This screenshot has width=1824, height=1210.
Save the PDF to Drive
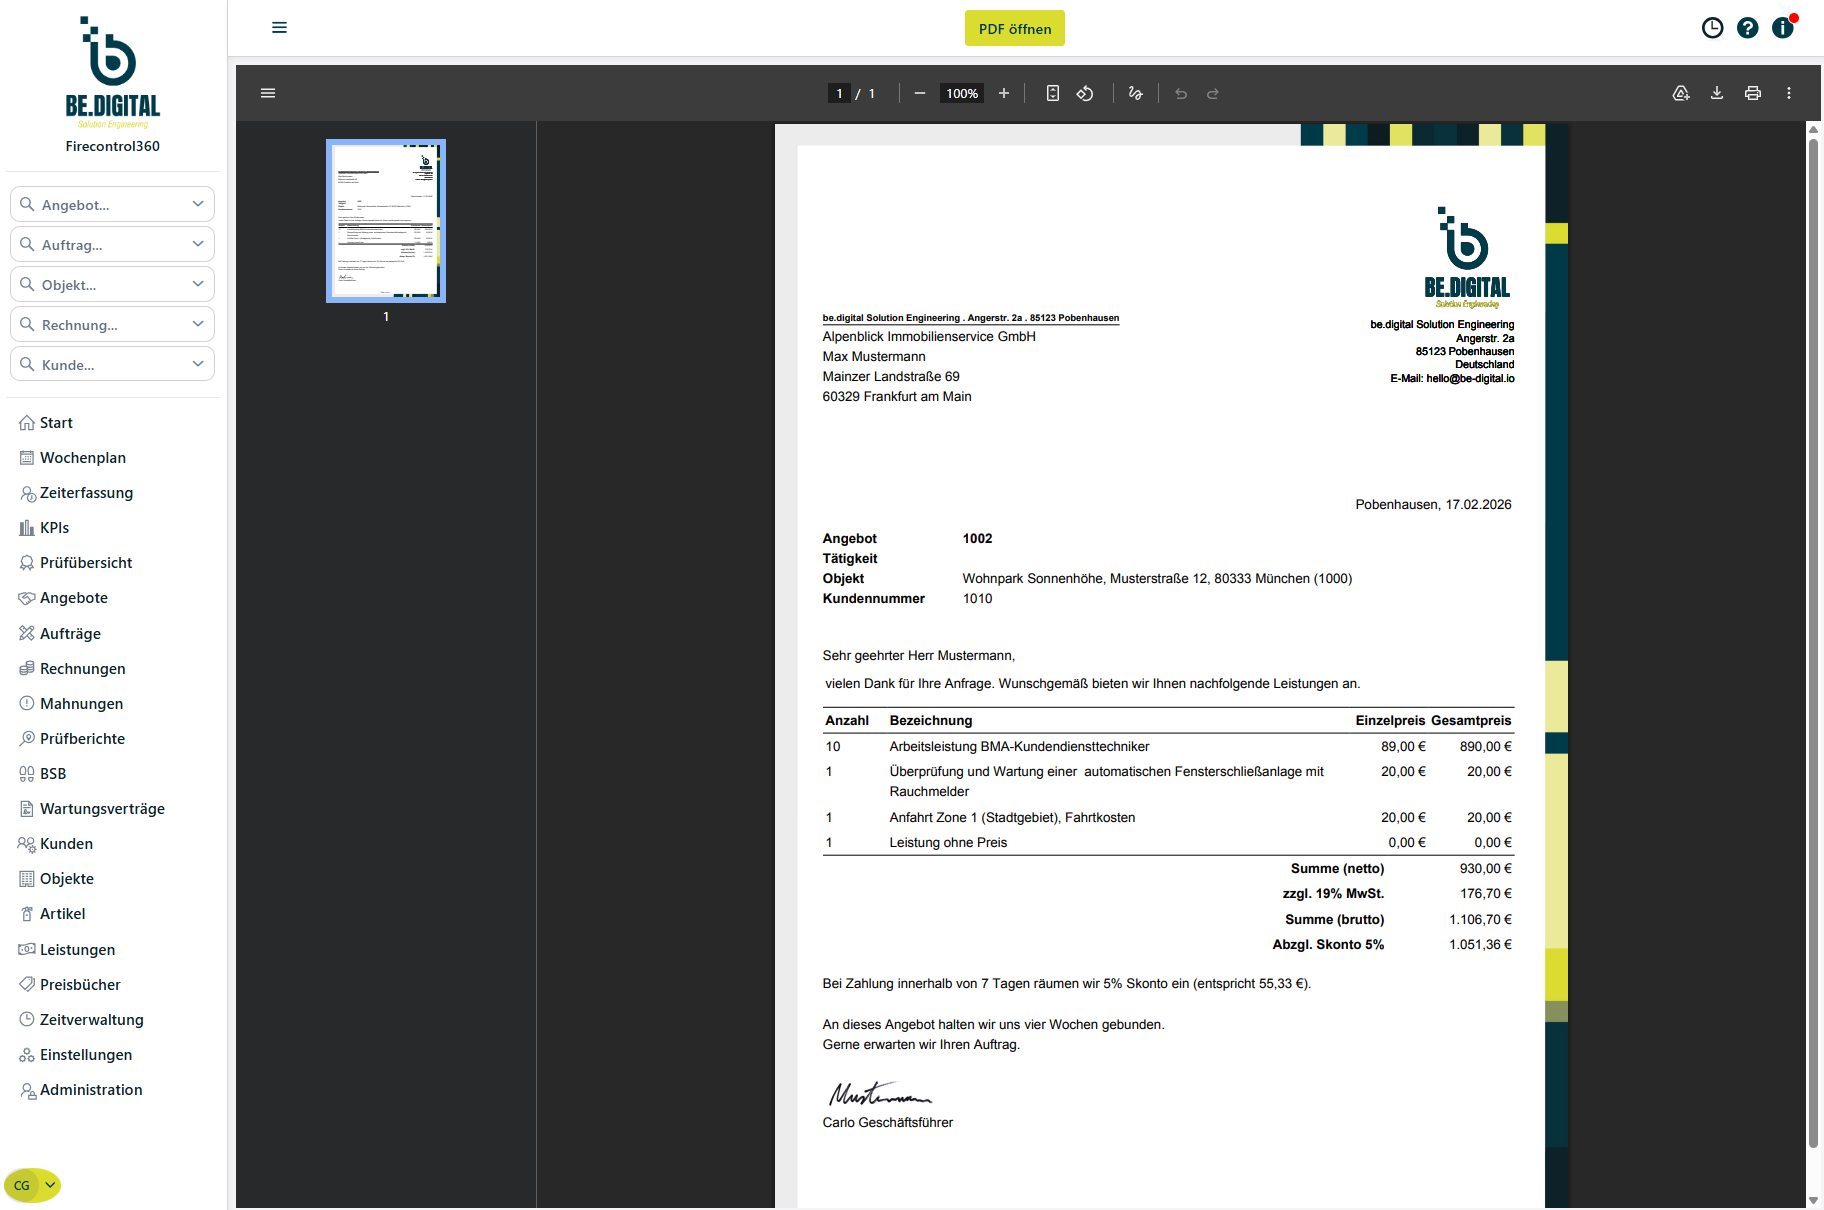(1681, 93)
